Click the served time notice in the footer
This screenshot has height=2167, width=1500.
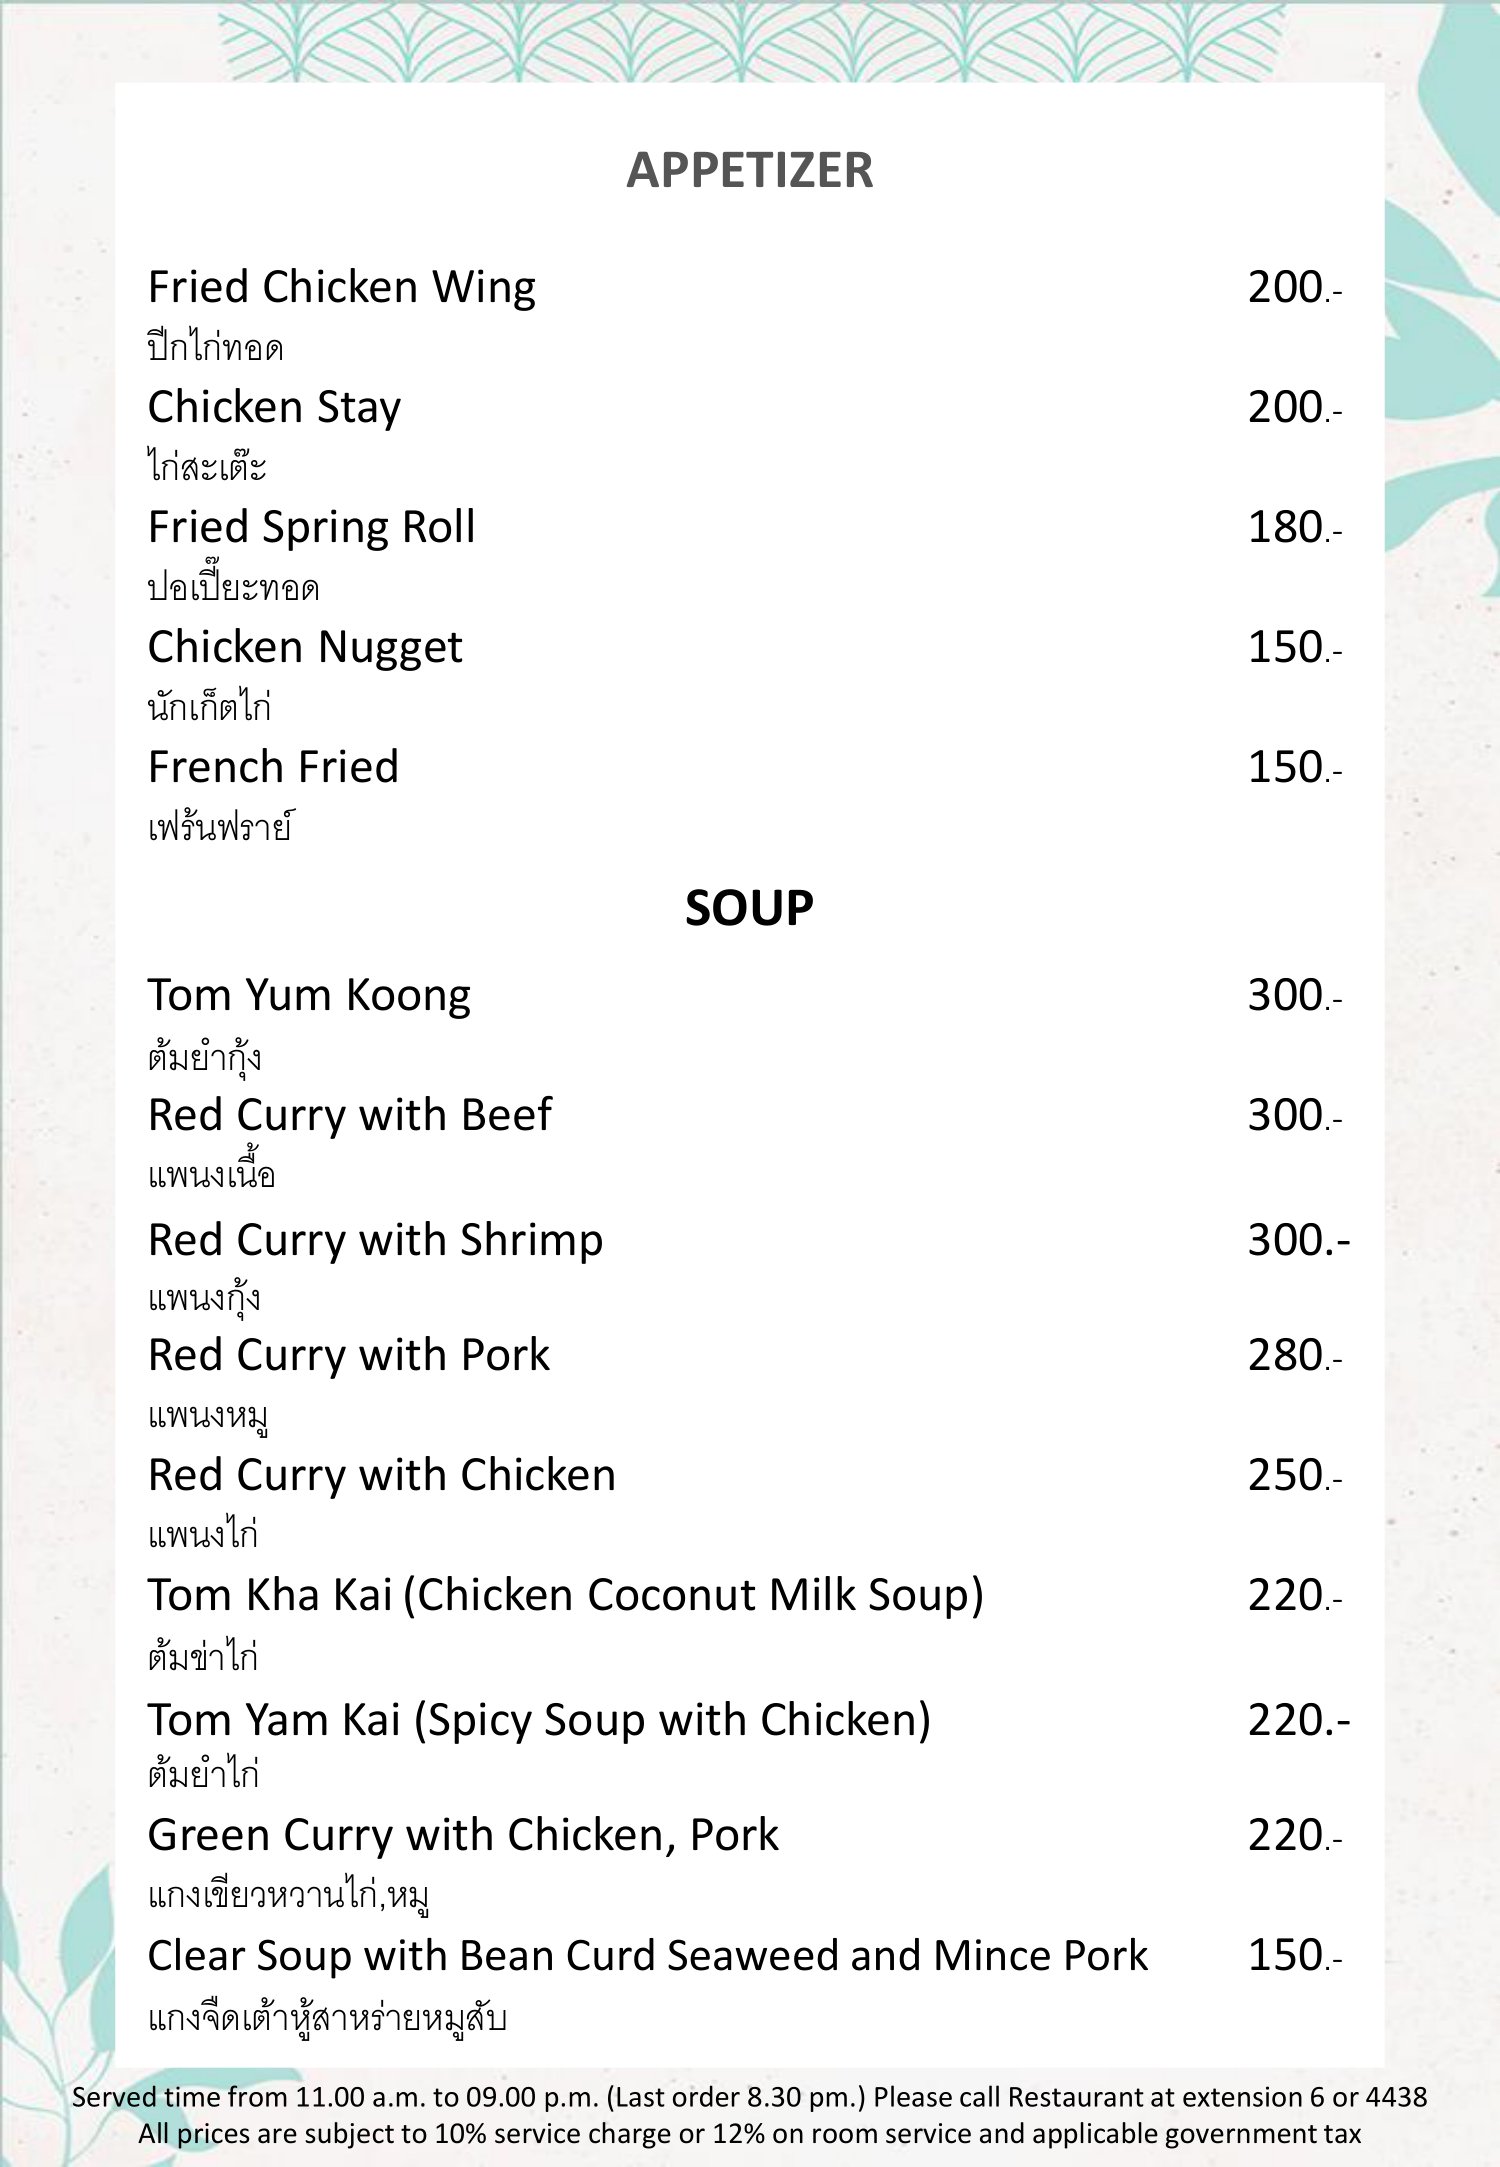click(749, 2097)
